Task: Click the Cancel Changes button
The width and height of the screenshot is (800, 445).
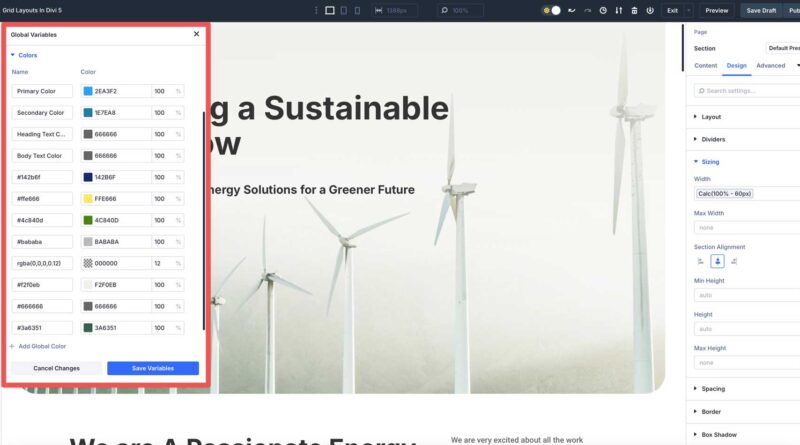Action: (56, 368)
